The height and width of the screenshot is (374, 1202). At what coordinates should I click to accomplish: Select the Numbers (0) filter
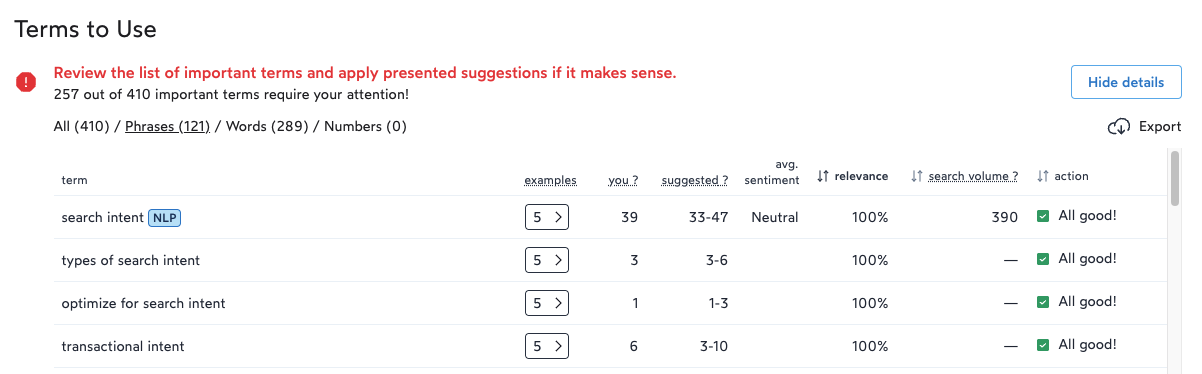(365, 126)
